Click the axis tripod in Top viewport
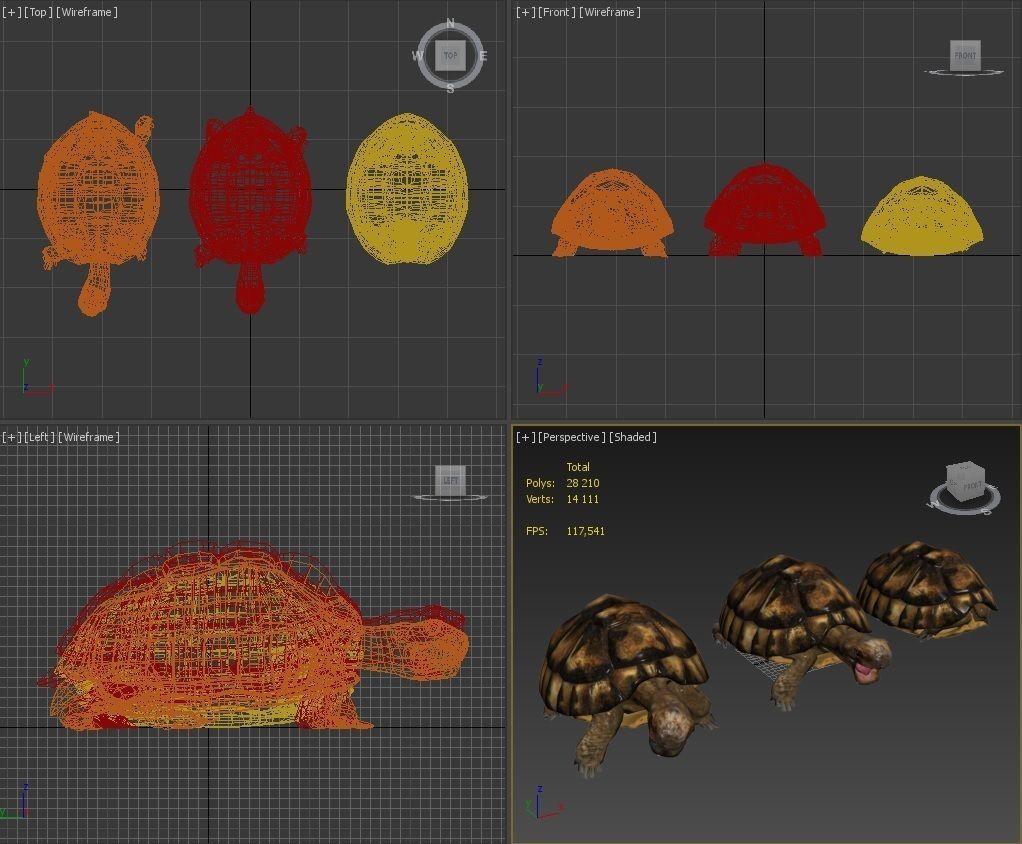1022x844 pixels. (36, 377)
